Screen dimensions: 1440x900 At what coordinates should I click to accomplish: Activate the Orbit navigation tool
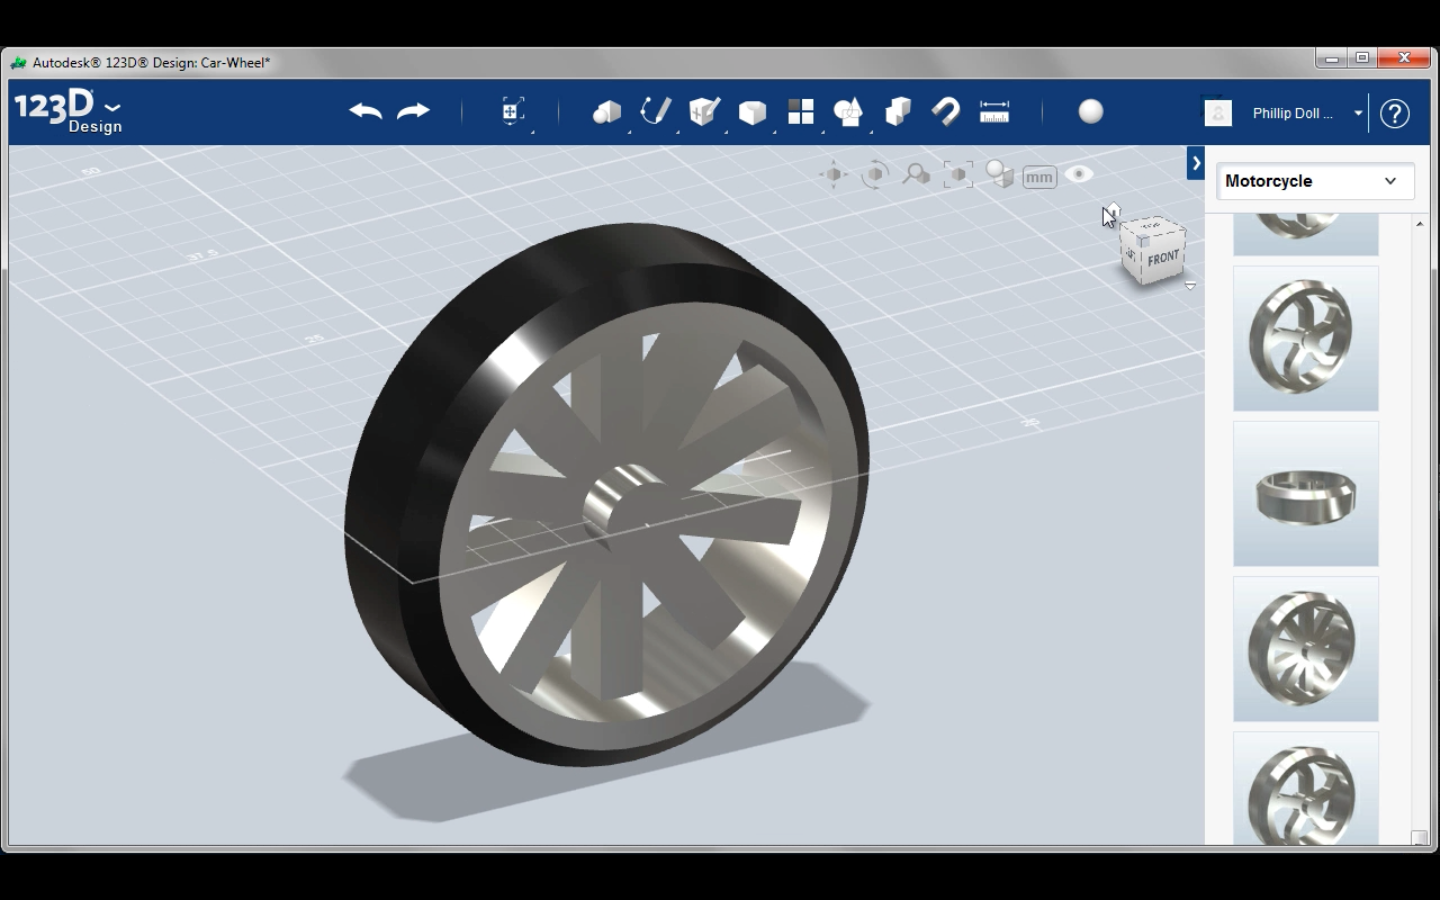point(875,175)
